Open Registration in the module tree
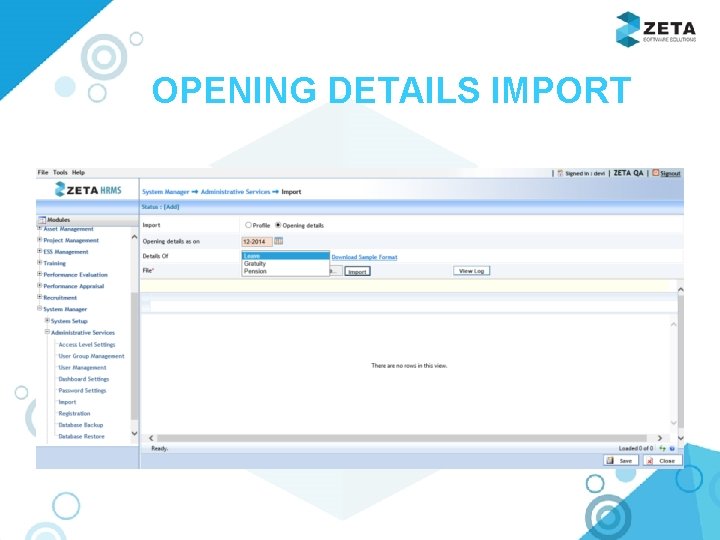 (x=74, y=413)
